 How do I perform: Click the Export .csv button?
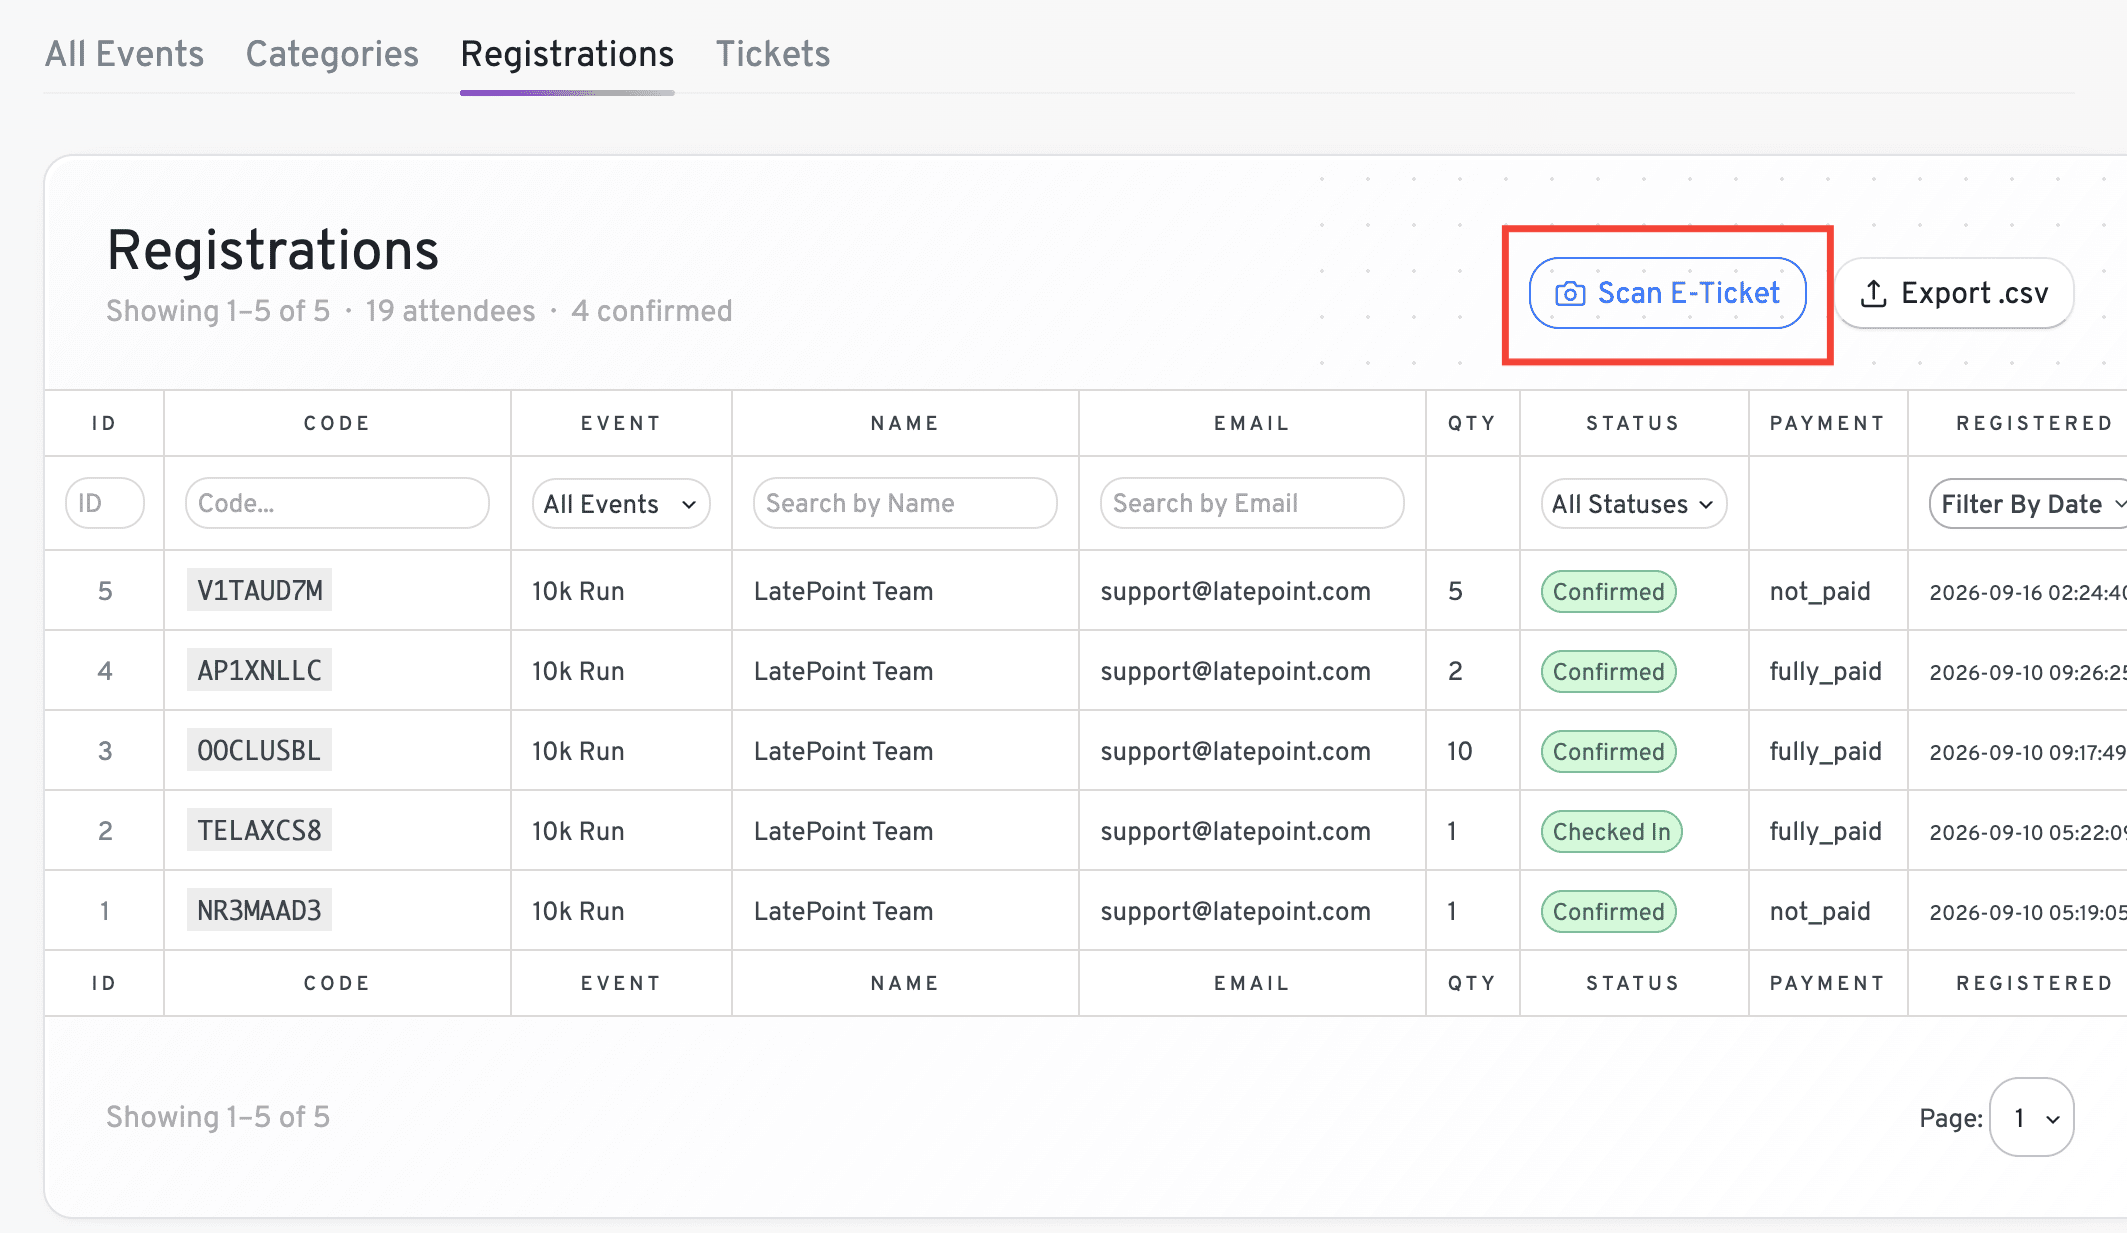click(1954, 293)
